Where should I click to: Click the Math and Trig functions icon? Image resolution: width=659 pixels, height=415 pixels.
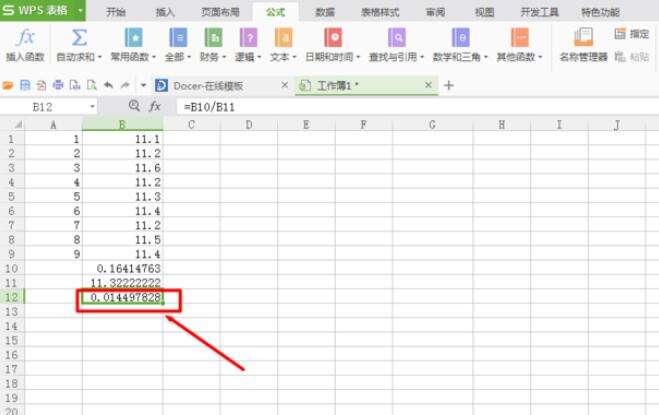(x=460, y=37)
